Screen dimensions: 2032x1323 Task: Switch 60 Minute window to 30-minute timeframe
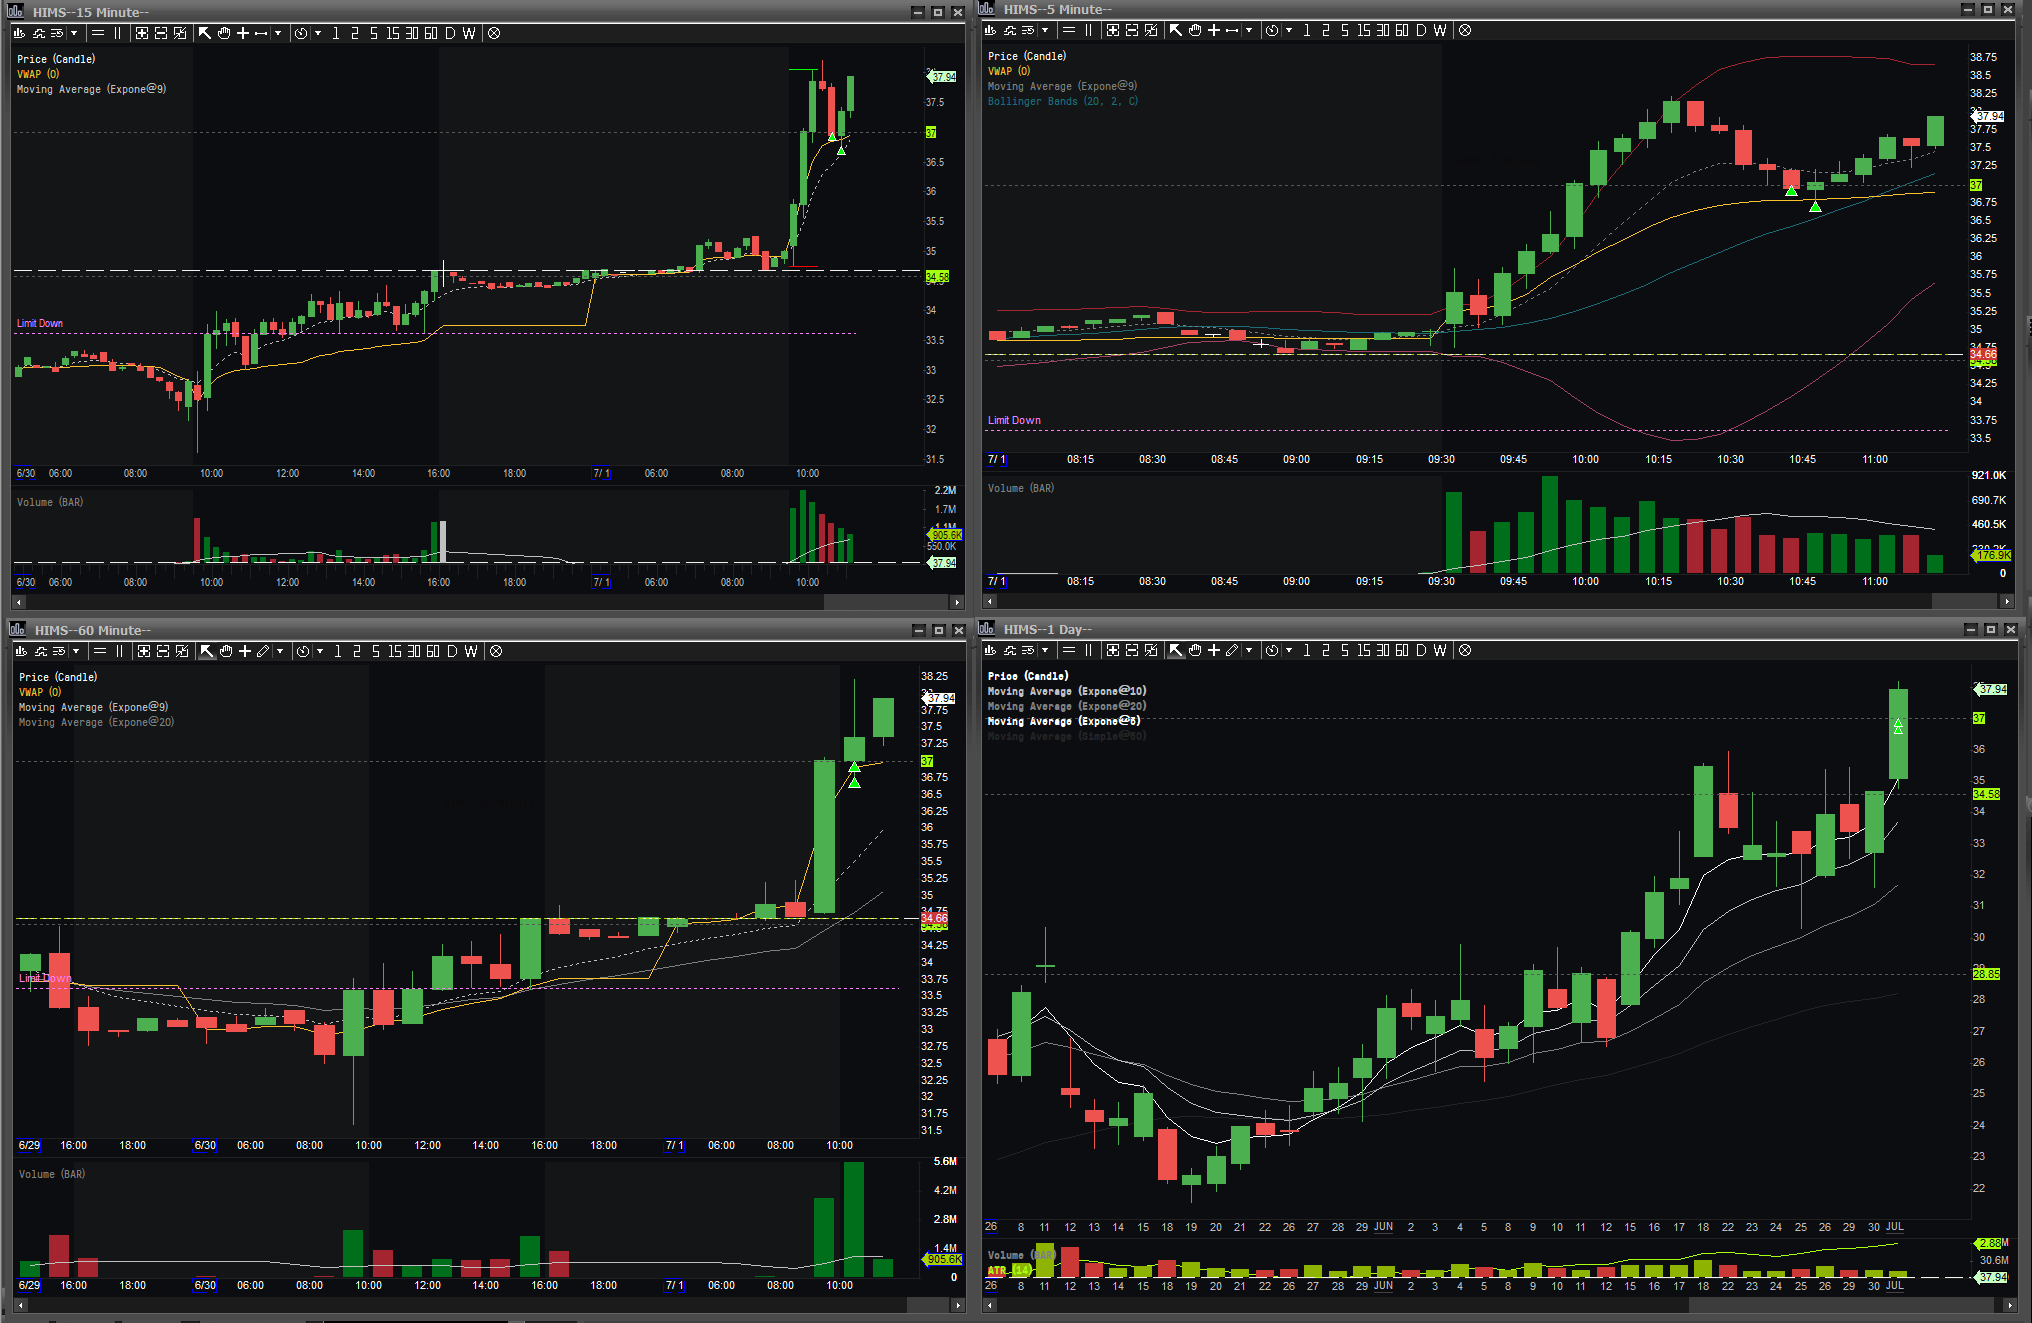pyautogui.click(x=414, y=651)
